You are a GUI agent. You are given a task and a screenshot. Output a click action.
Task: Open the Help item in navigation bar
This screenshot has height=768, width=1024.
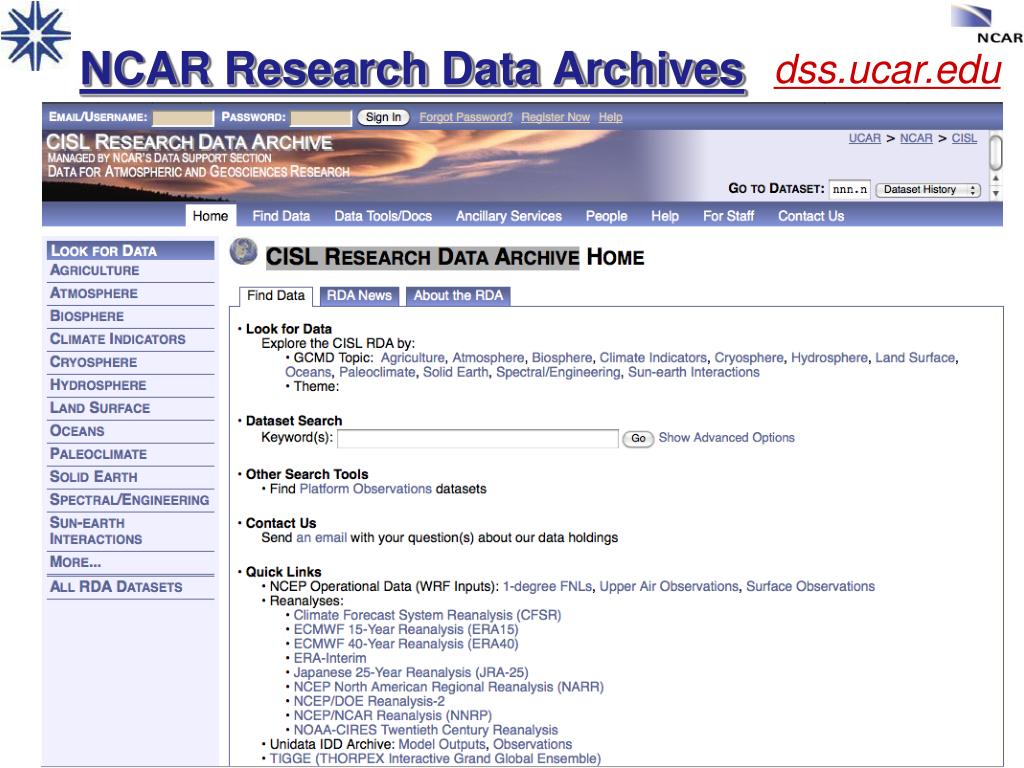coord(665,216)
